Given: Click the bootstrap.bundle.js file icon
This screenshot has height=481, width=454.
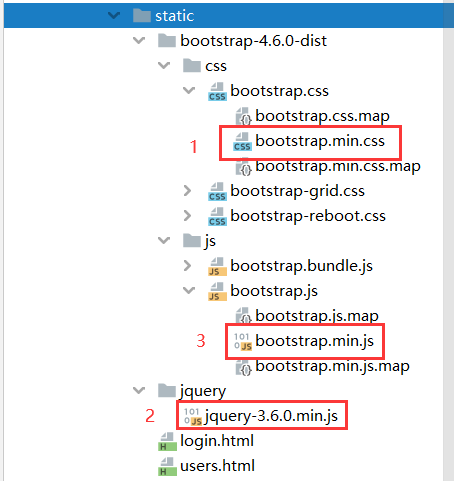Looking at the screenshot, I should point(217,266).
